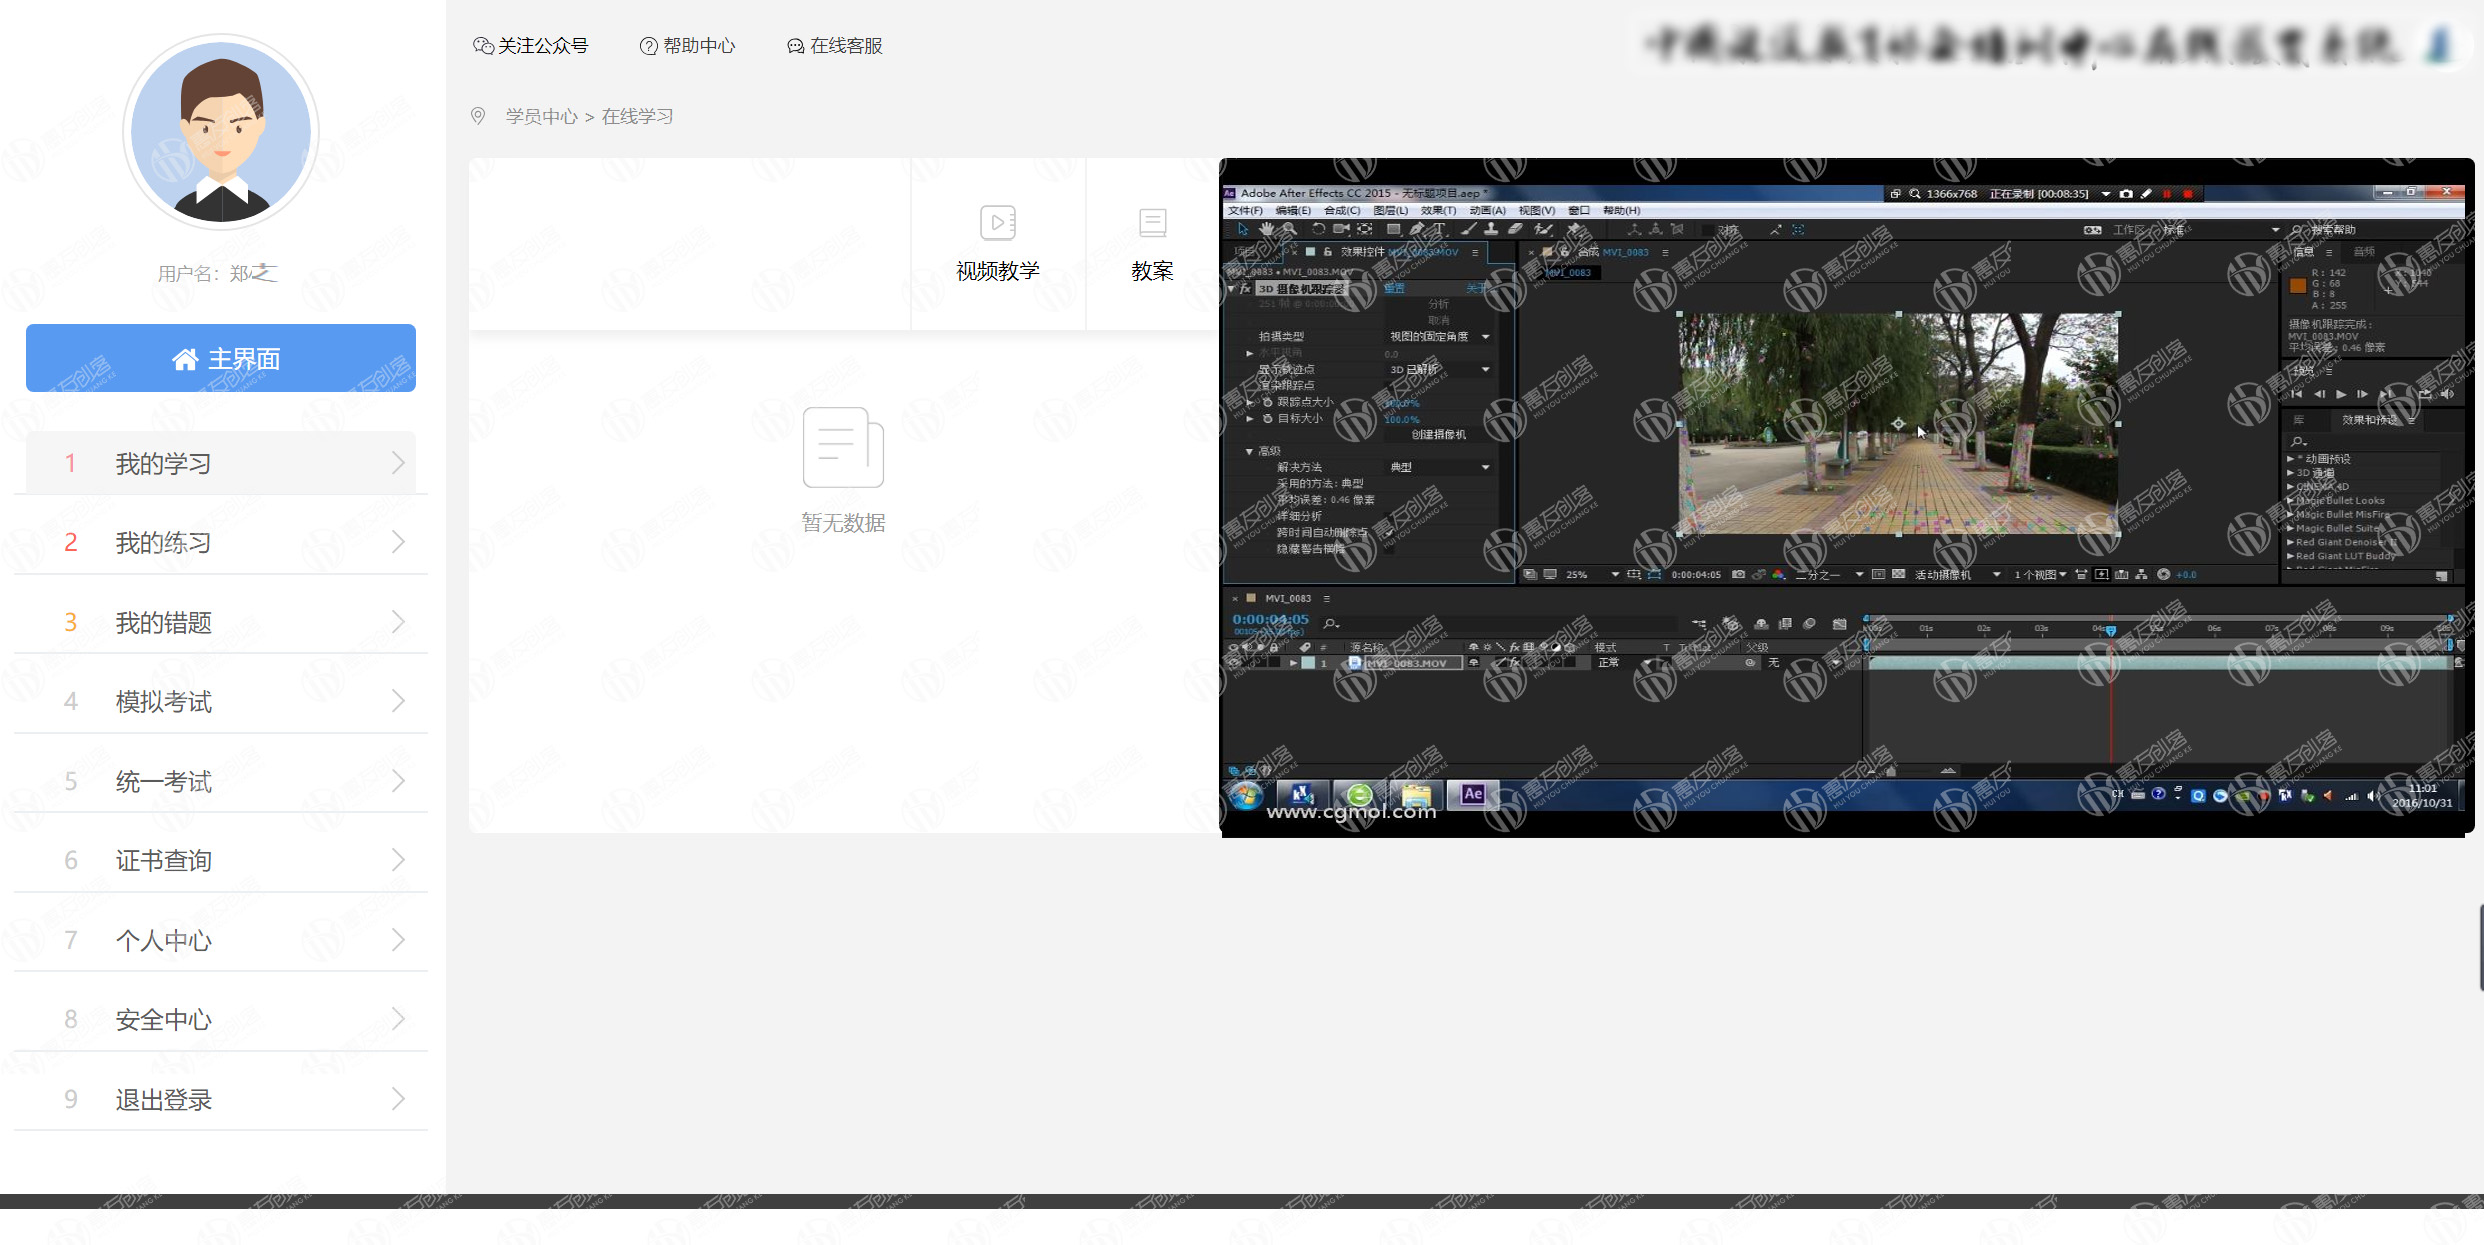The image size is (2484, 1245).
Task: Click the orange color swatch in info panel
Action: pos(2298,286)
